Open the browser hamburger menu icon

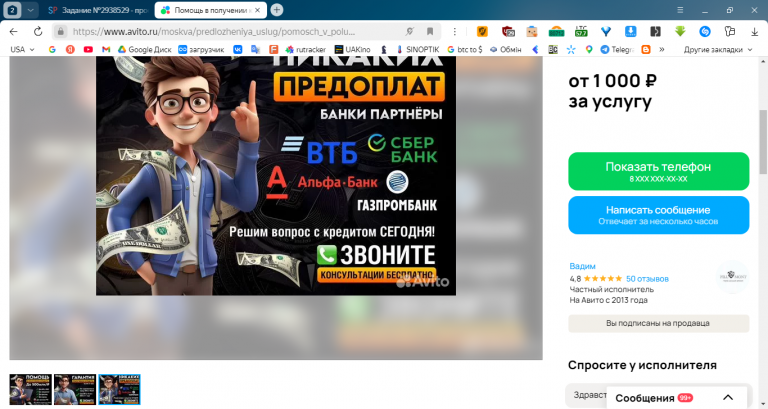(x=680, y=10)
